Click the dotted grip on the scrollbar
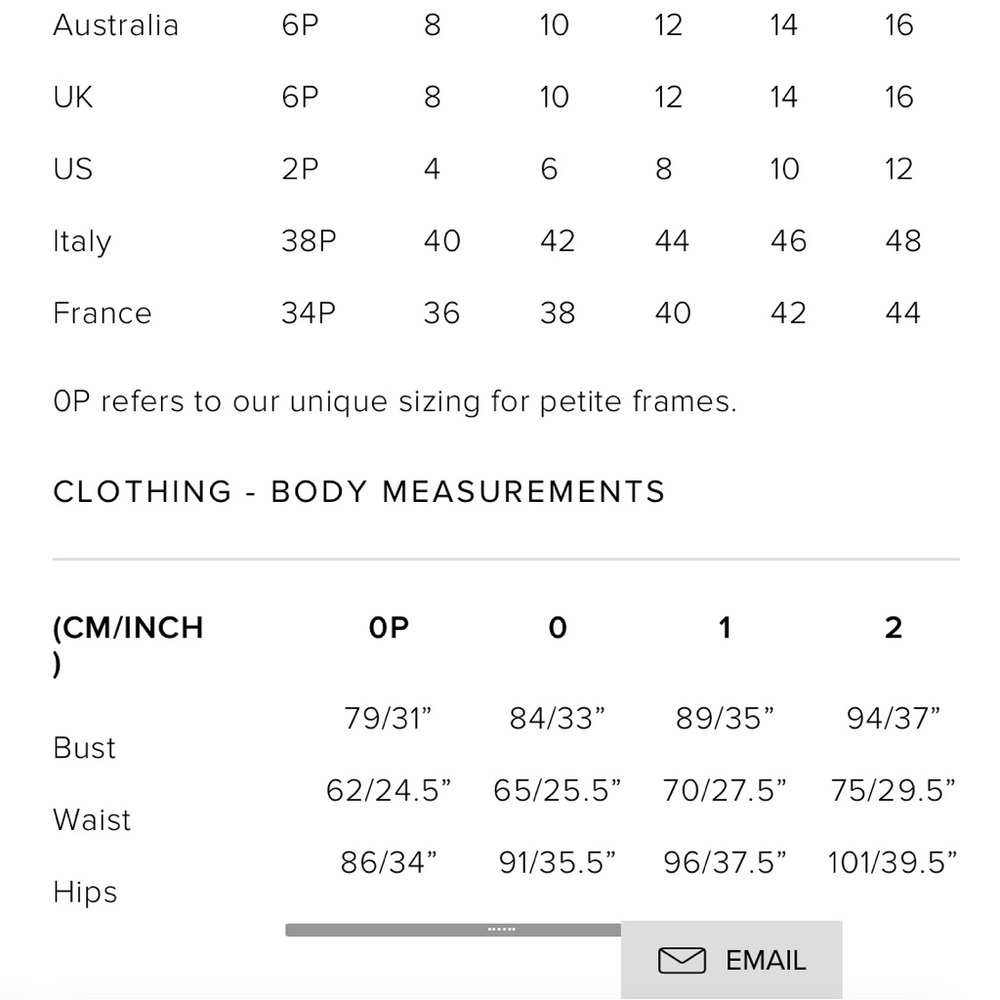Image resolution: width=1000 pixels, height=1000 pixels. [501, 929]
